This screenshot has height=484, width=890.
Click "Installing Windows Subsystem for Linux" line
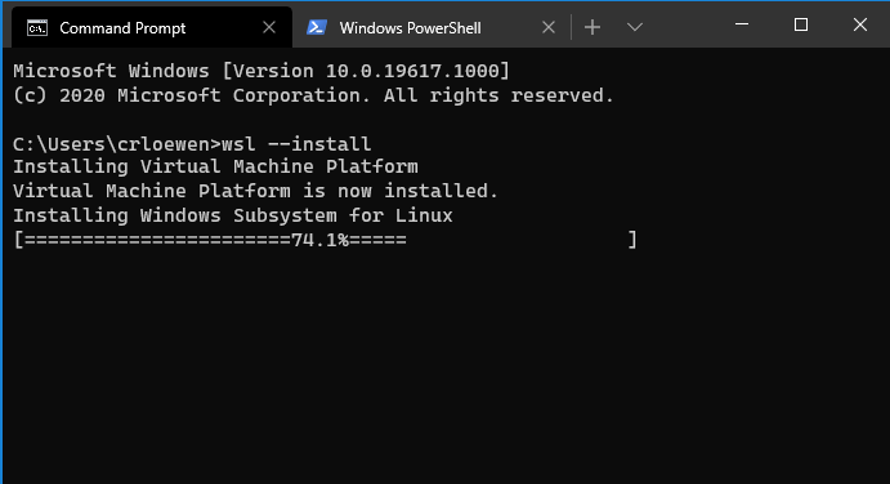232,215
